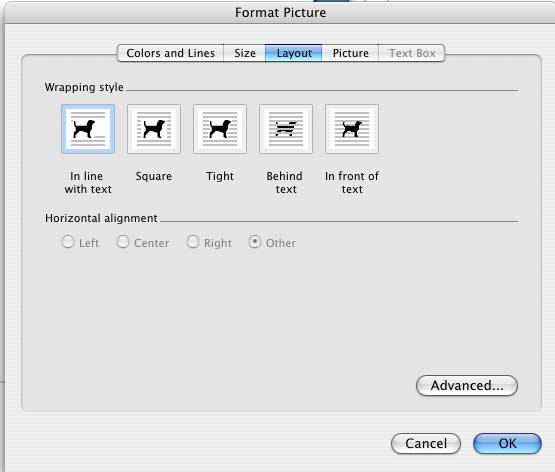Screen dimensions: 555x472
Task: Click the Tight wrapping label
Action: pos(220,176)
